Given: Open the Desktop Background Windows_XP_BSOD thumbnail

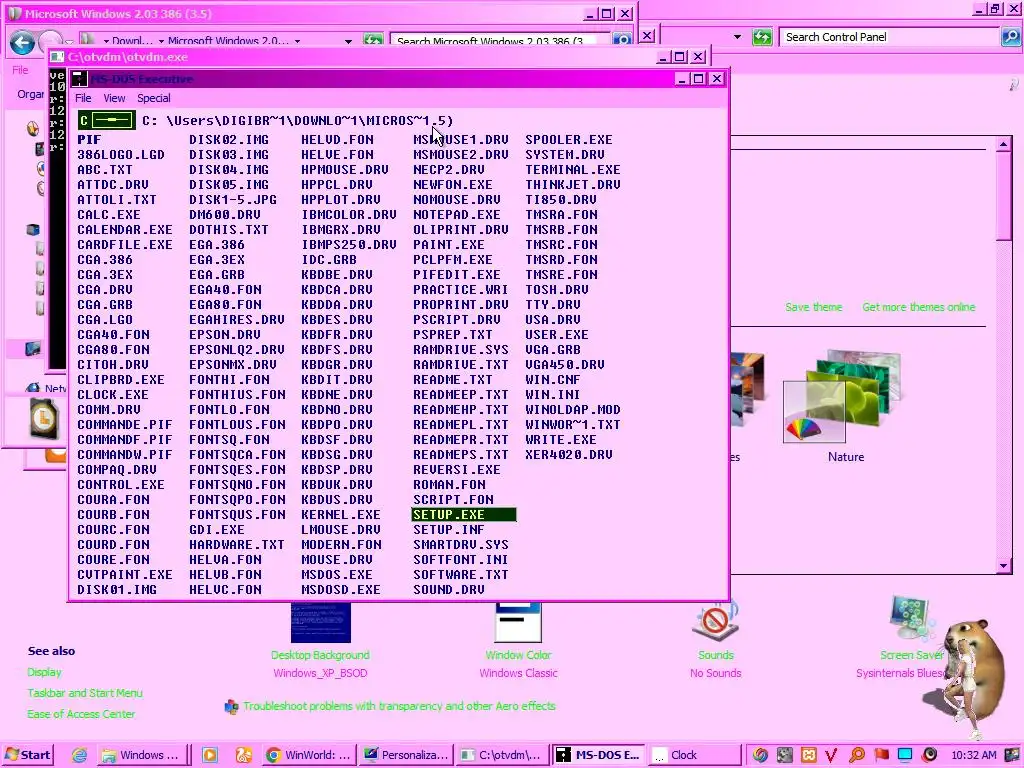Looking at the screenshot, I should [321, 622].
